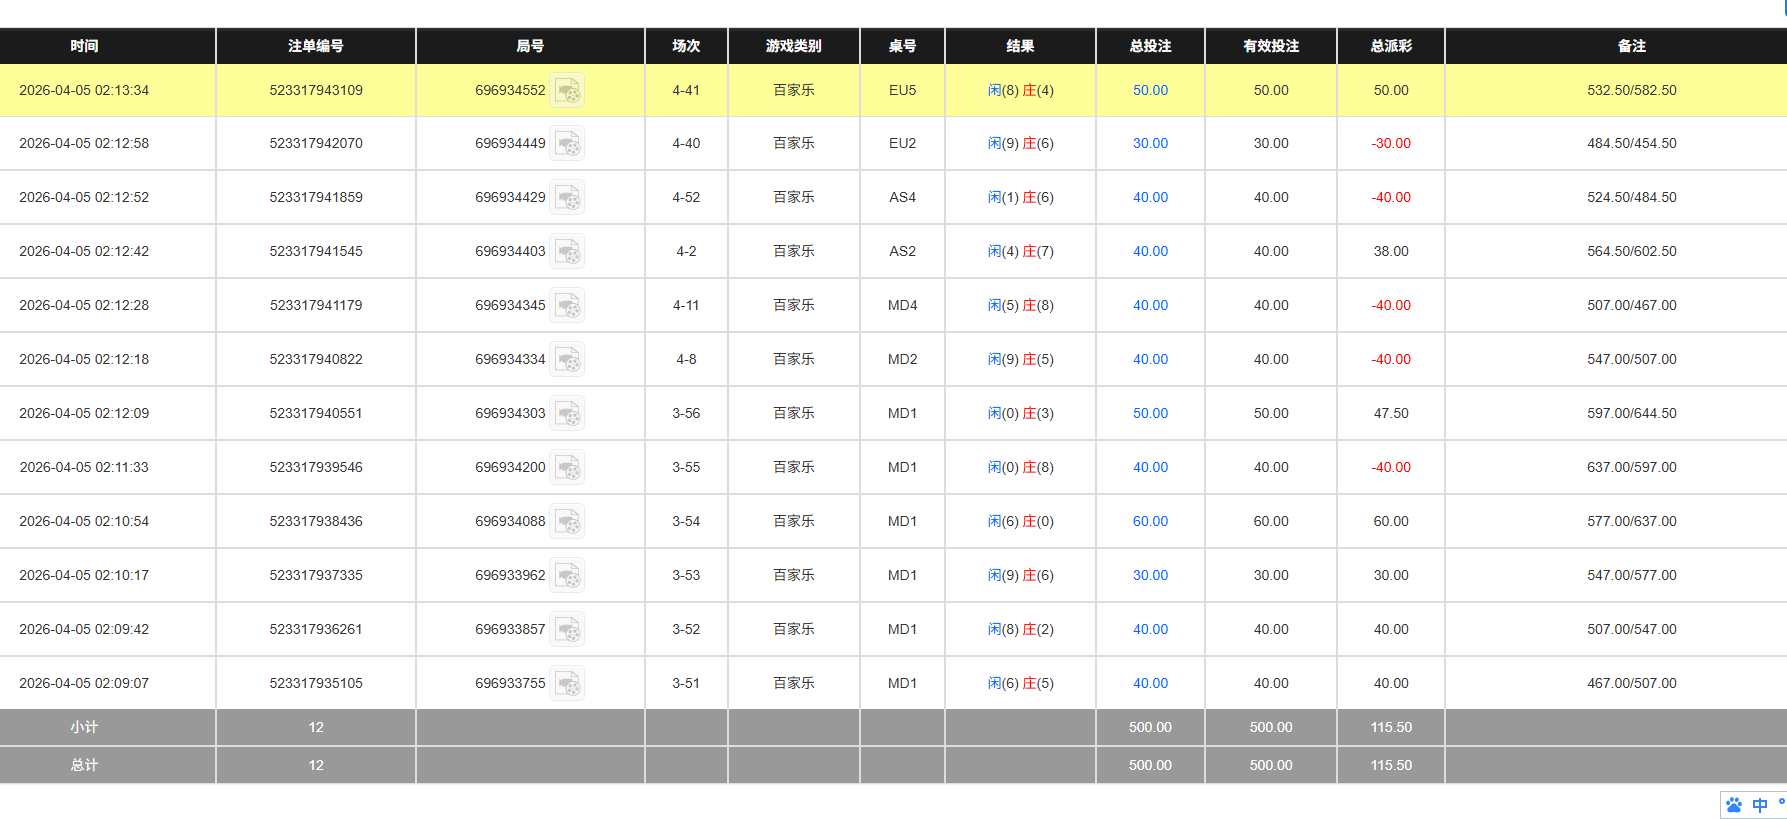
Task: Click remark 467.00/507.00
Action: pos(1632,683)
